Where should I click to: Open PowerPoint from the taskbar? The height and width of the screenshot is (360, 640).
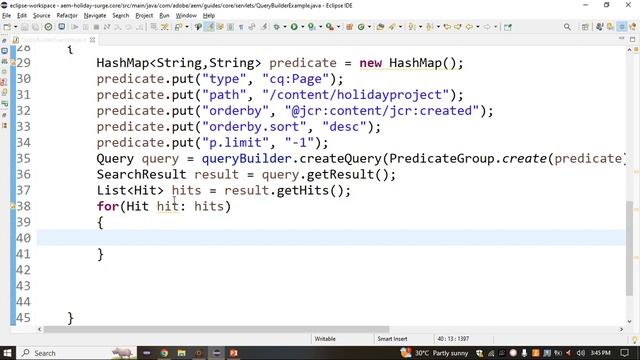click(x=233, y=353)
